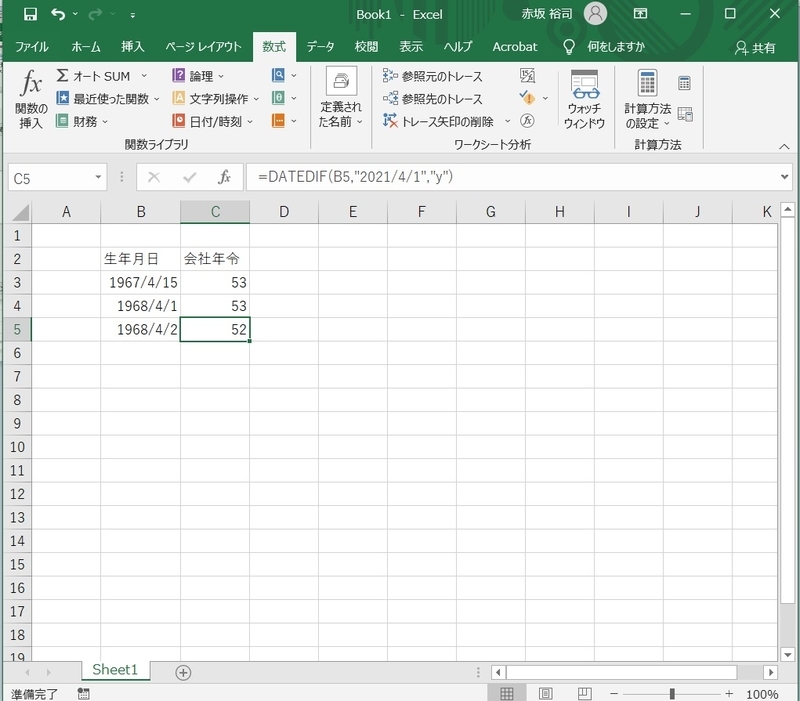Select cell containing 1968/4/1
The height and width of the screenshot is (701, 800).
(140, 306)
